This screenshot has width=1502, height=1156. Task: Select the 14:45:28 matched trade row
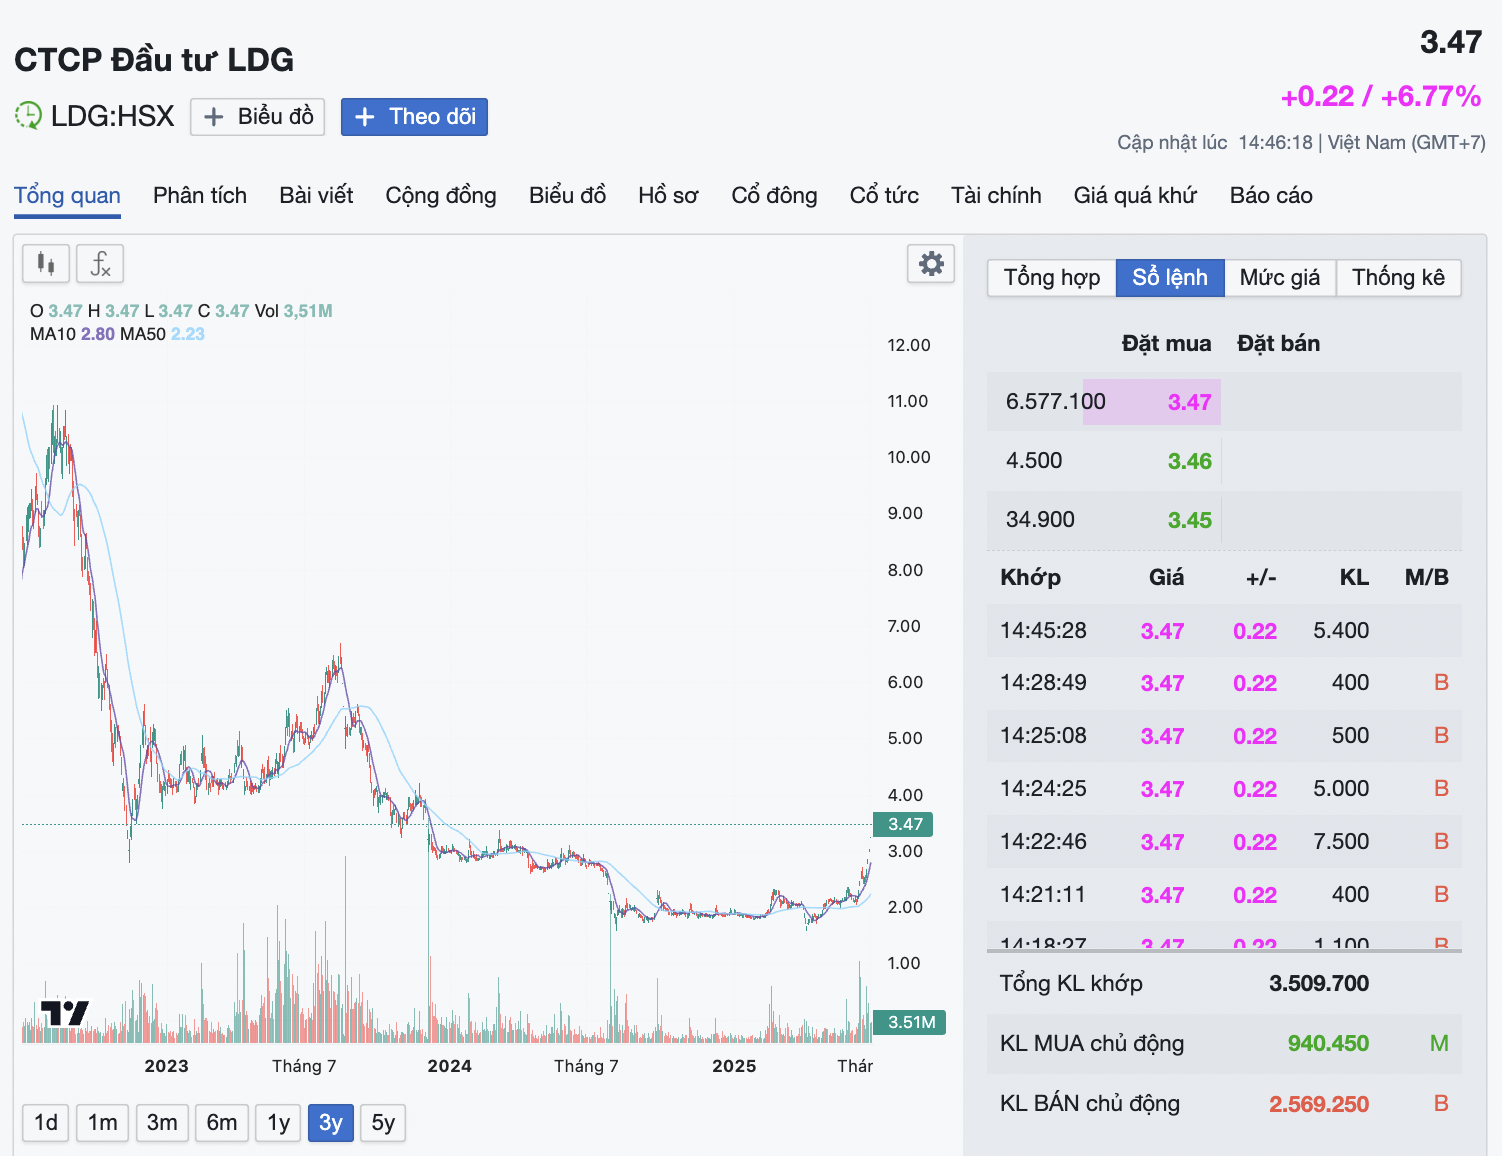[1224, 631]
